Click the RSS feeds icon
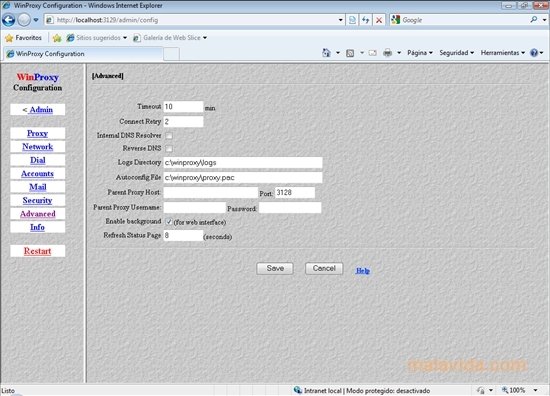This screenshot has width=550, height=396. click(x=350, y=53)
